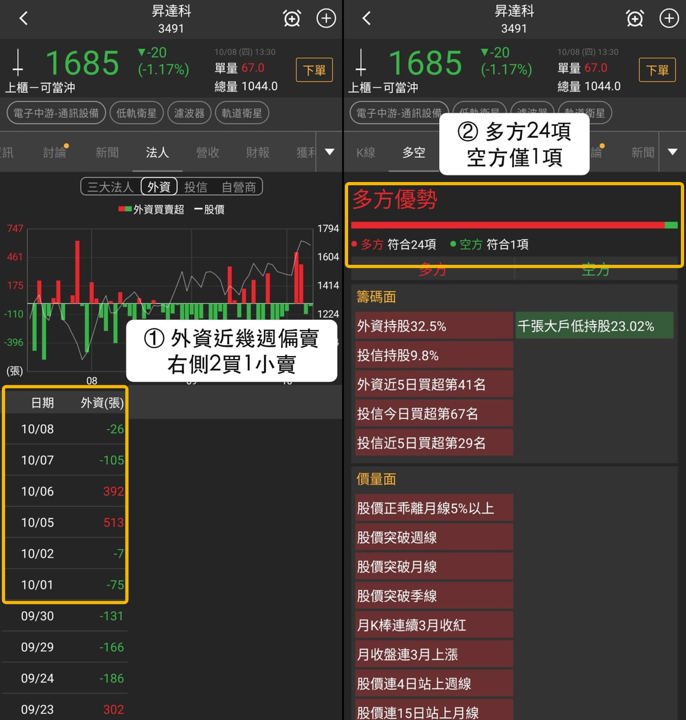This screenshot has height=720, width=686.
Task: Set price alert in right panel
Action: 635,18
